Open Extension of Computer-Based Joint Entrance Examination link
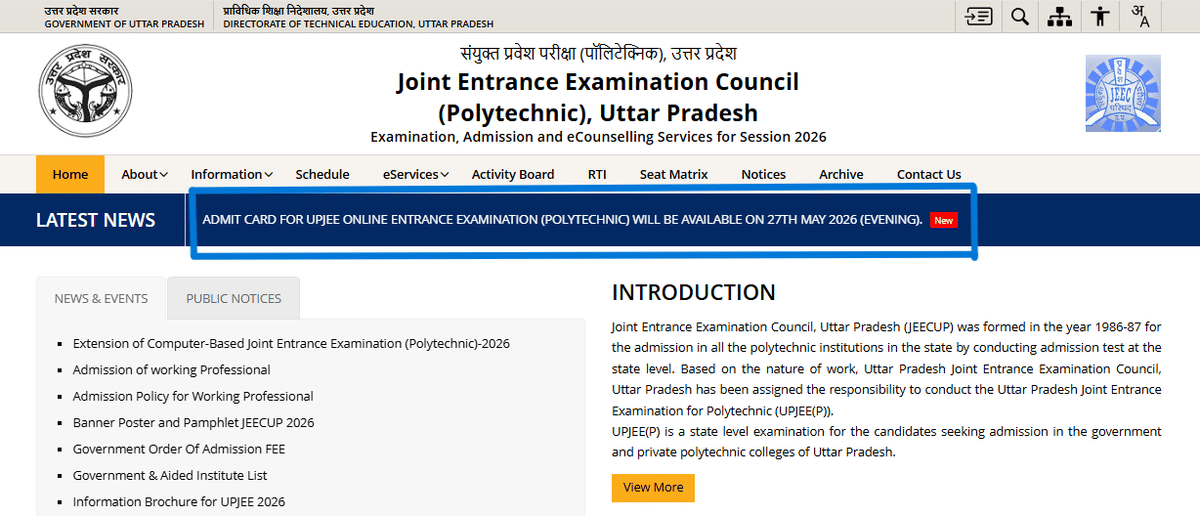This screenshot has height=516, width=1200. 291,343
